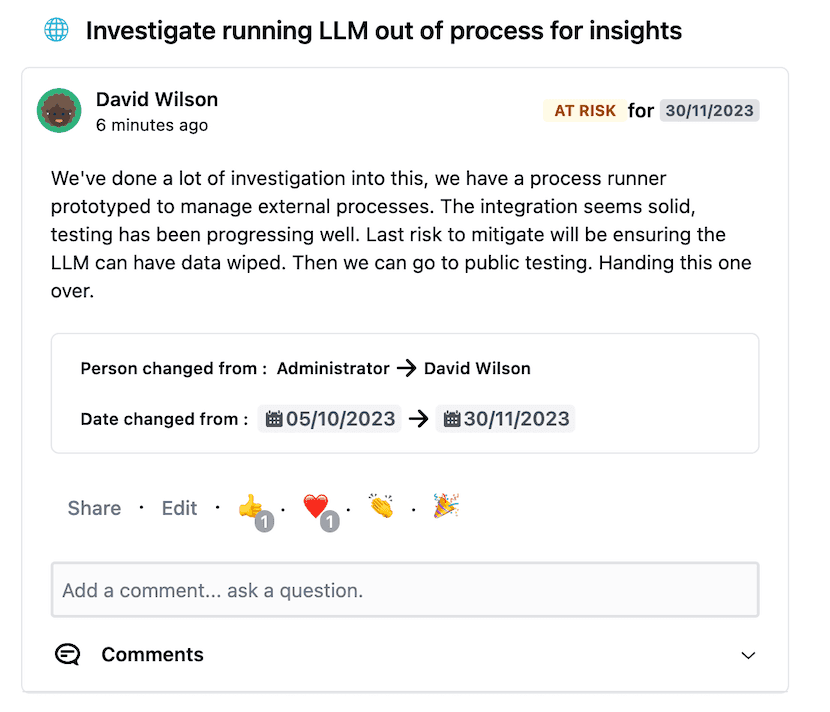The height and width of the screenshot is (712, 830).
Task: Click the 6 minutes ago timestamp
Action: (152, 125)
